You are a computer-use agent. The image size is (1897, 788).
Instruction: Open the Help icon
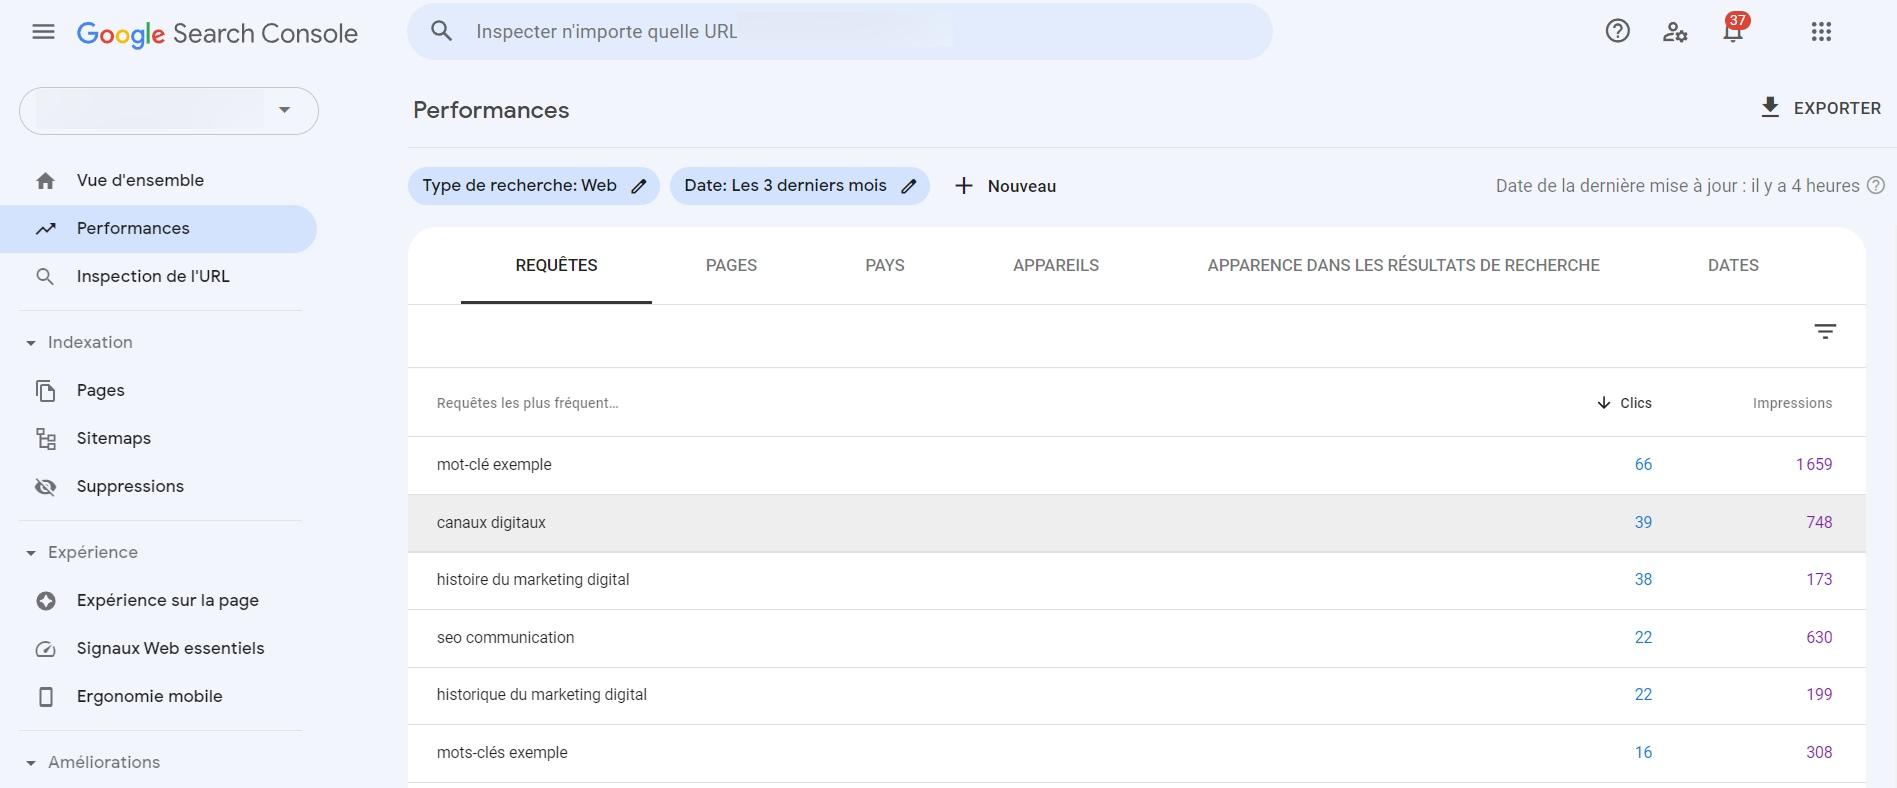click(1617, 31)
